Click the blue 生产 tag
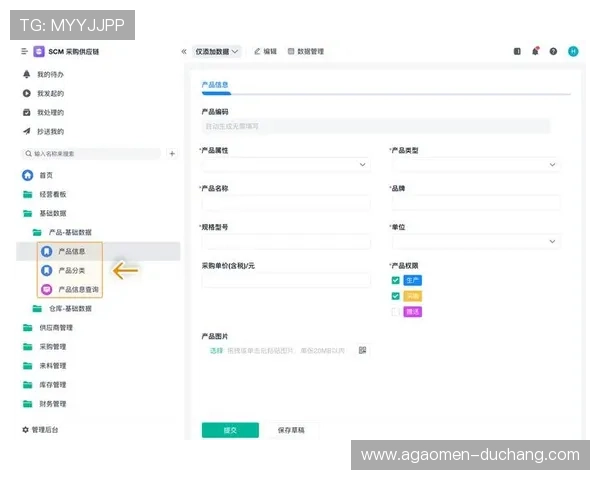 pyautogui.click(x=412, y=280)
